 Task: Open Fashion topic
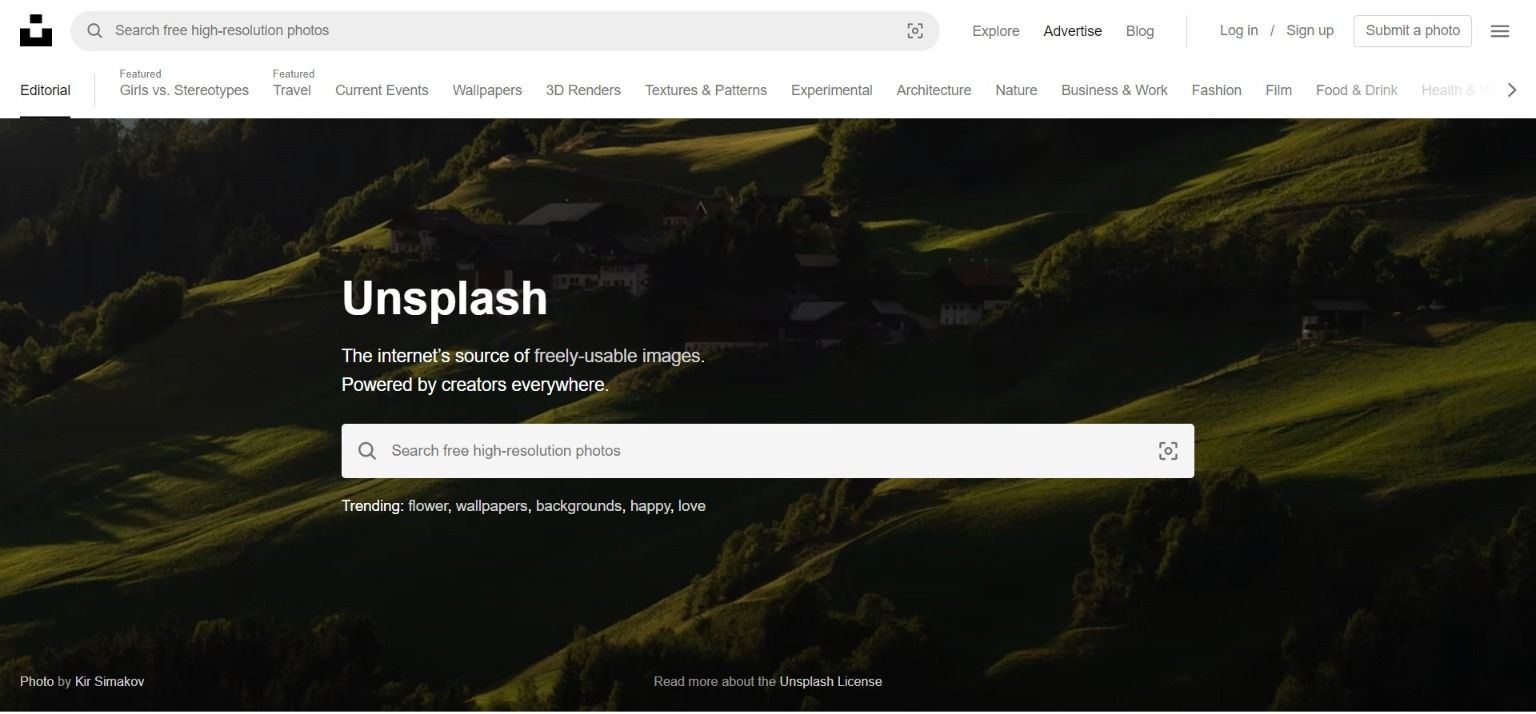[1216, 90]
